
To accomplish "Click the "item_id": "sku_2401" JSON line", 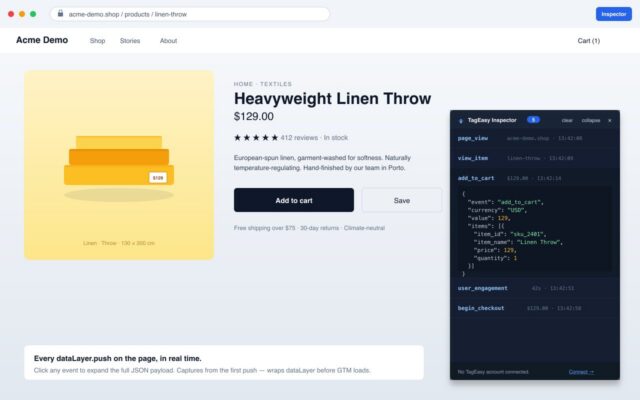I will click(510, 234).
